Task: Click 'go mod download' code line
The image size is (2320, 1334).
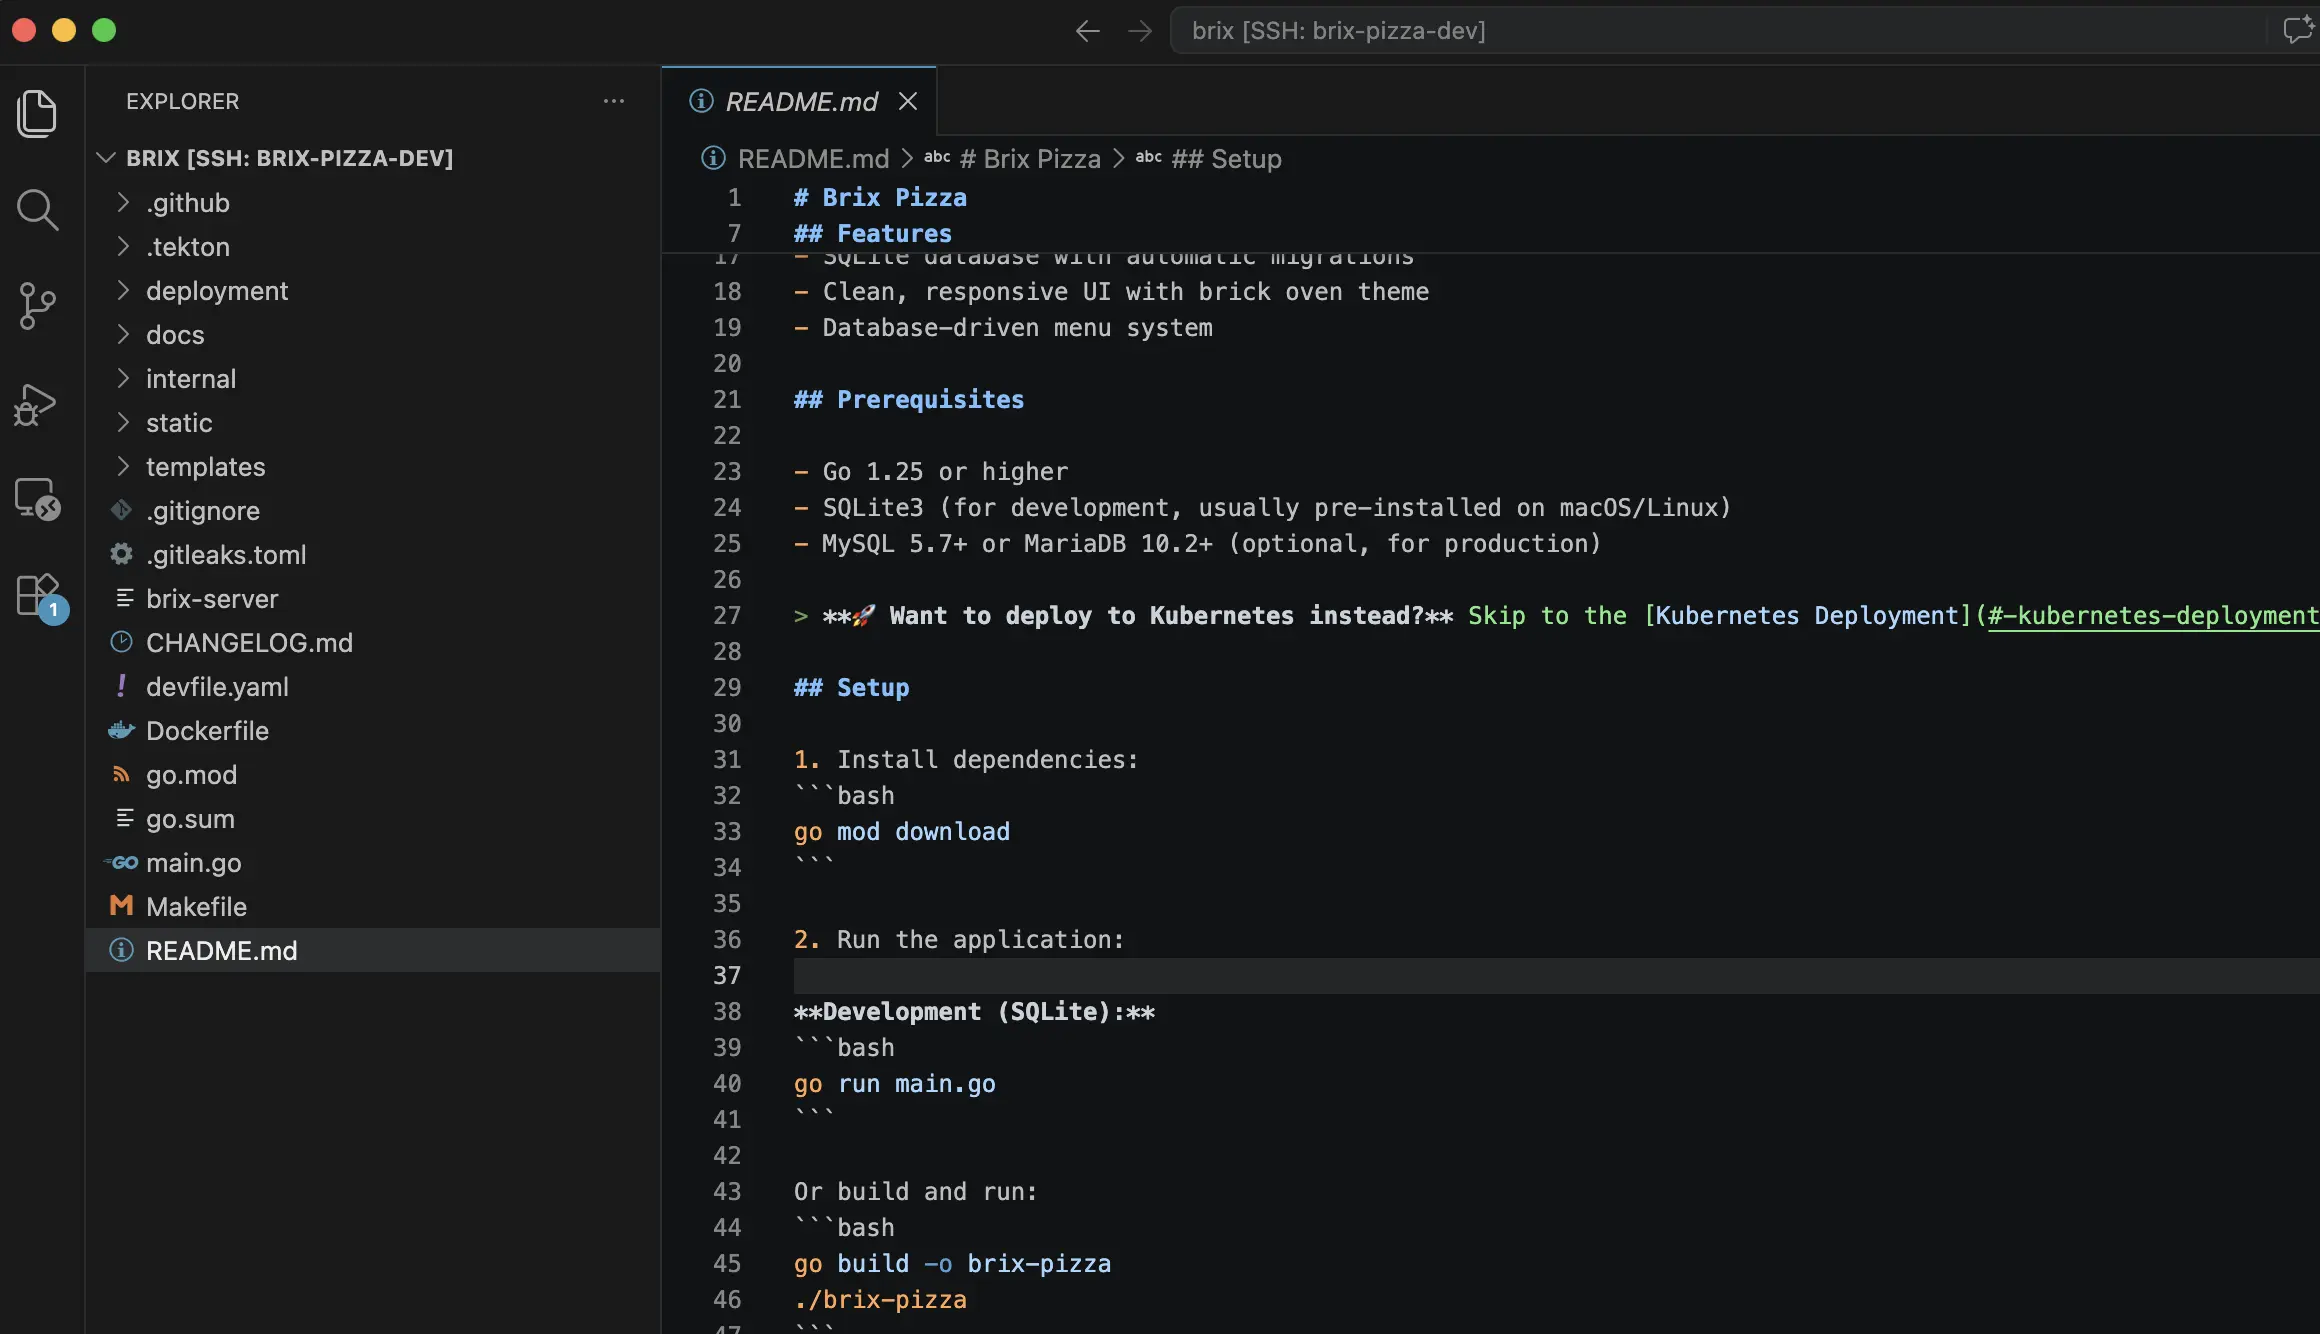Action: pos(902,832)
